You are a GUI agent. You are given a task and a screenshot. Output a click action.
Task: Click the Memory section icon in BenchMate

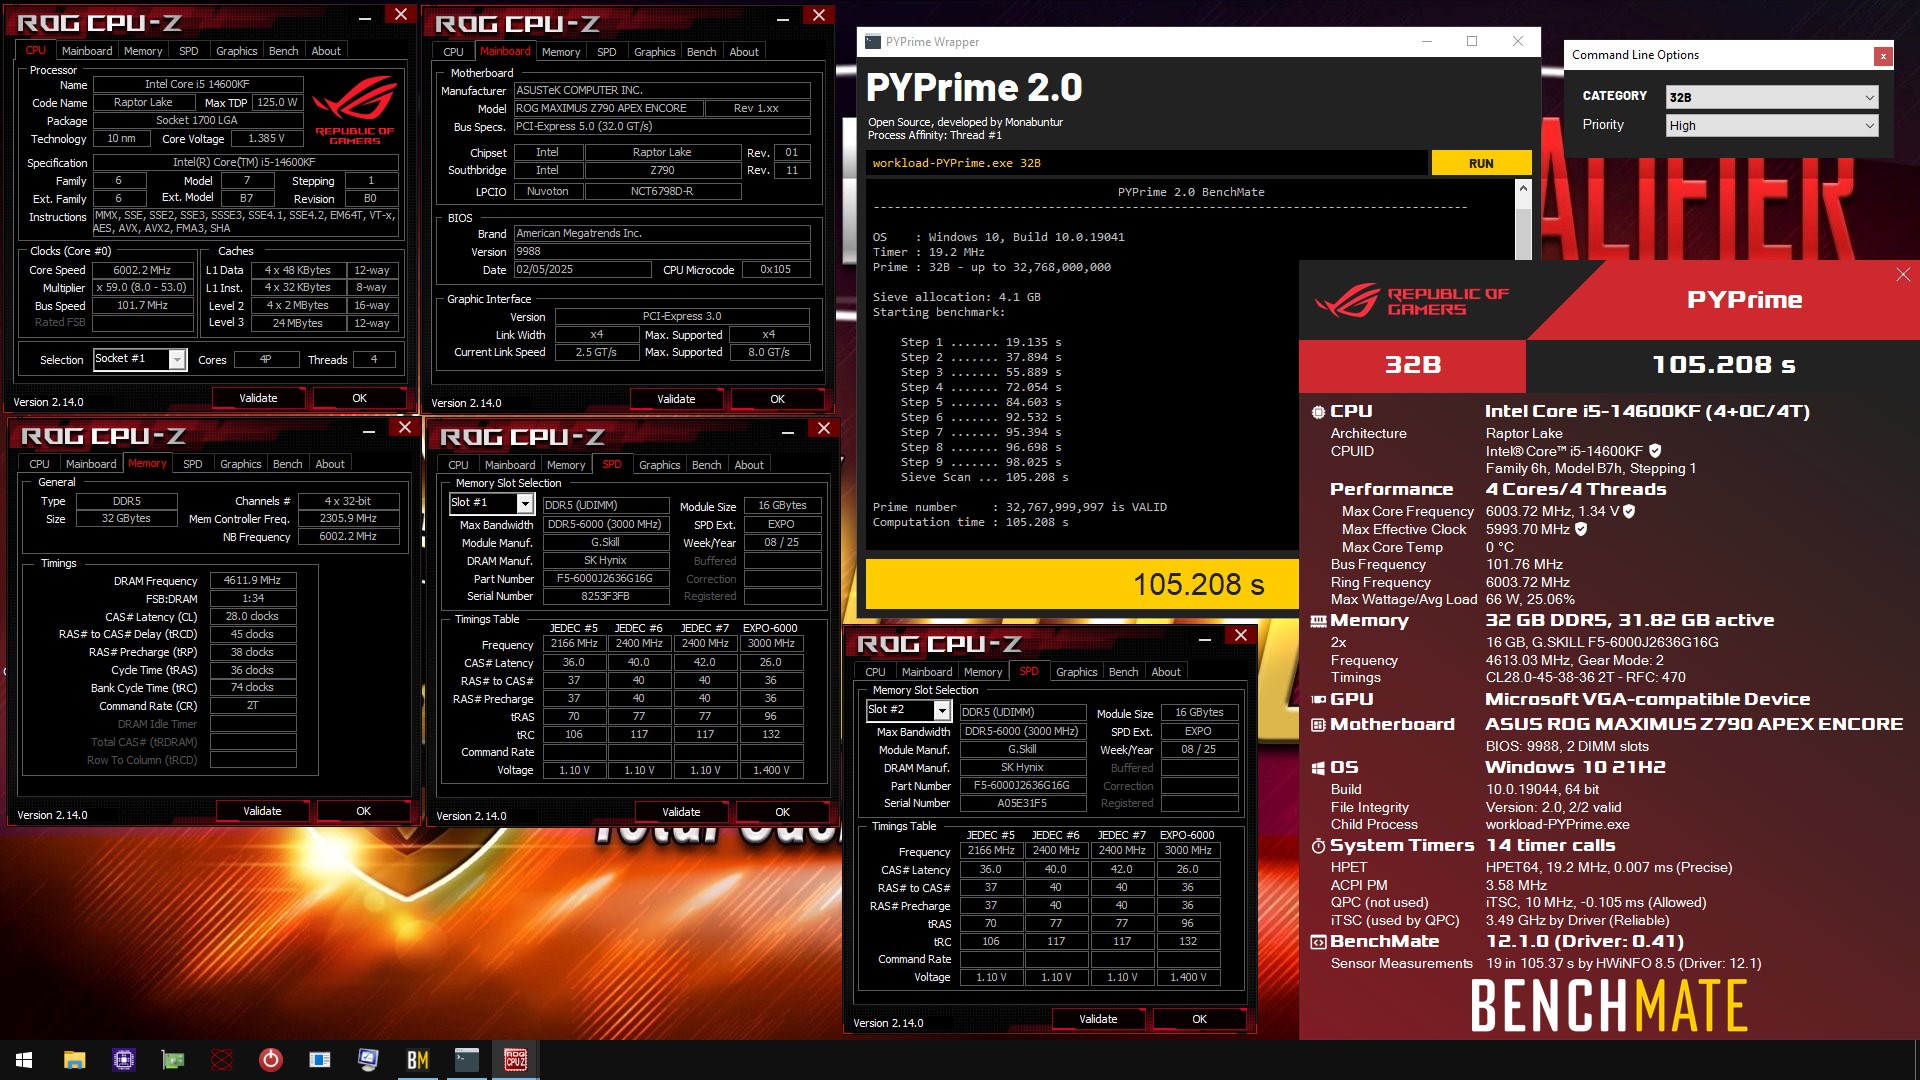click(x=1318, y=621)
